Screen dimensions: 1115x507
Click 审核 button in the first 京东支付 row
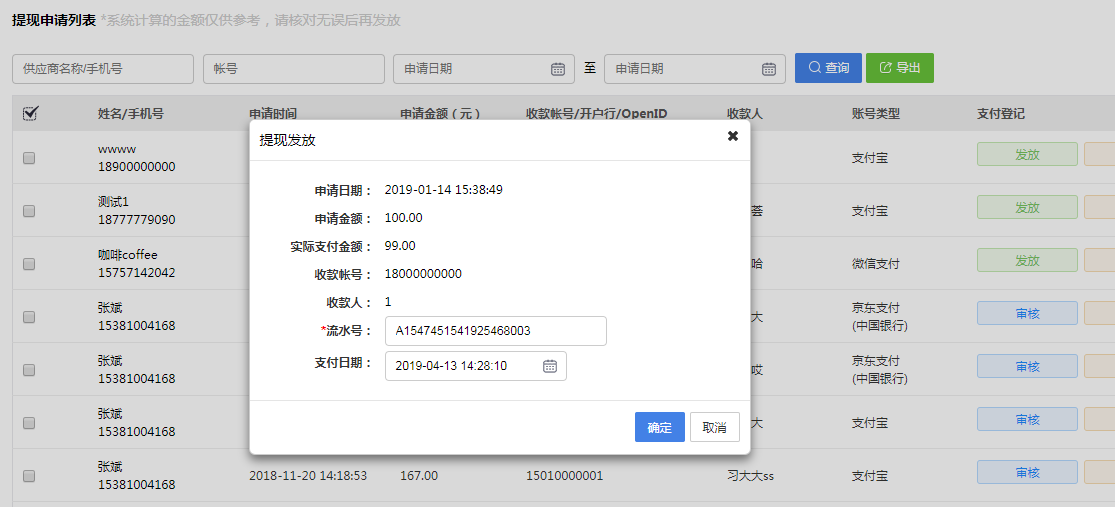click(x=1027, y=313)
